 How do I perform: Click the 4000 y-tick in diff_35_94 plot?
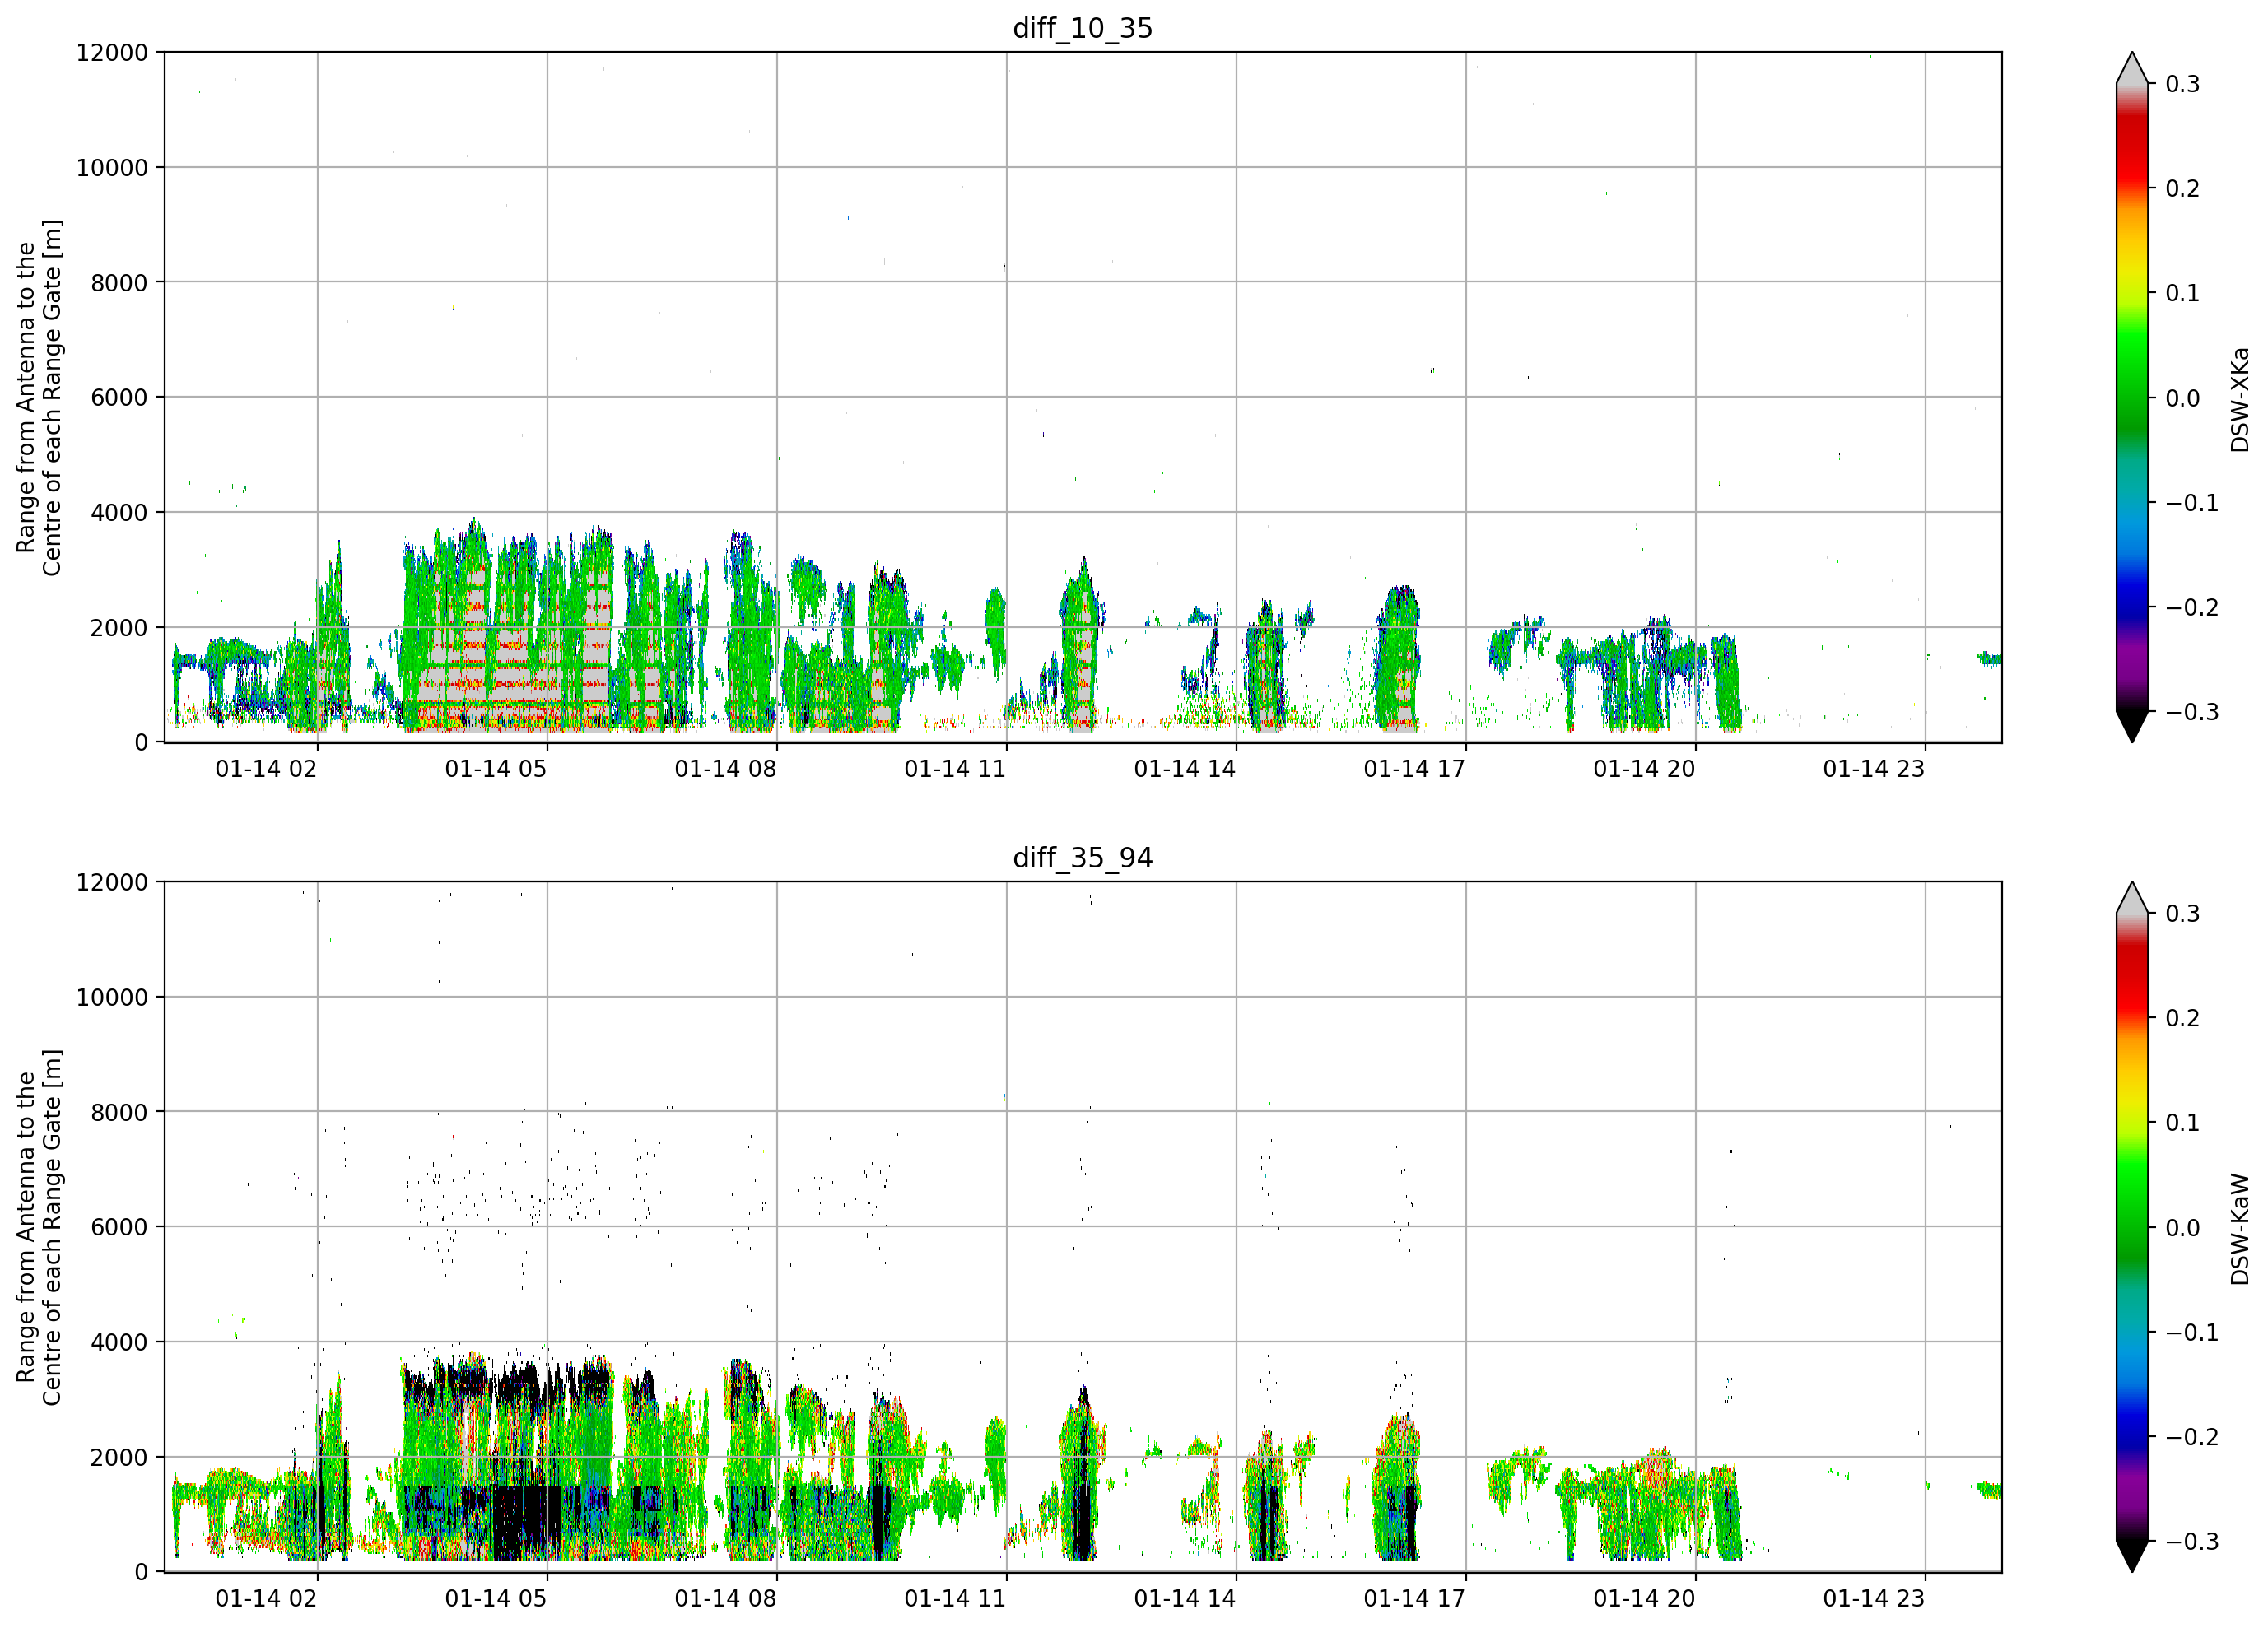pyautogui.click(x=119, y=1343)
